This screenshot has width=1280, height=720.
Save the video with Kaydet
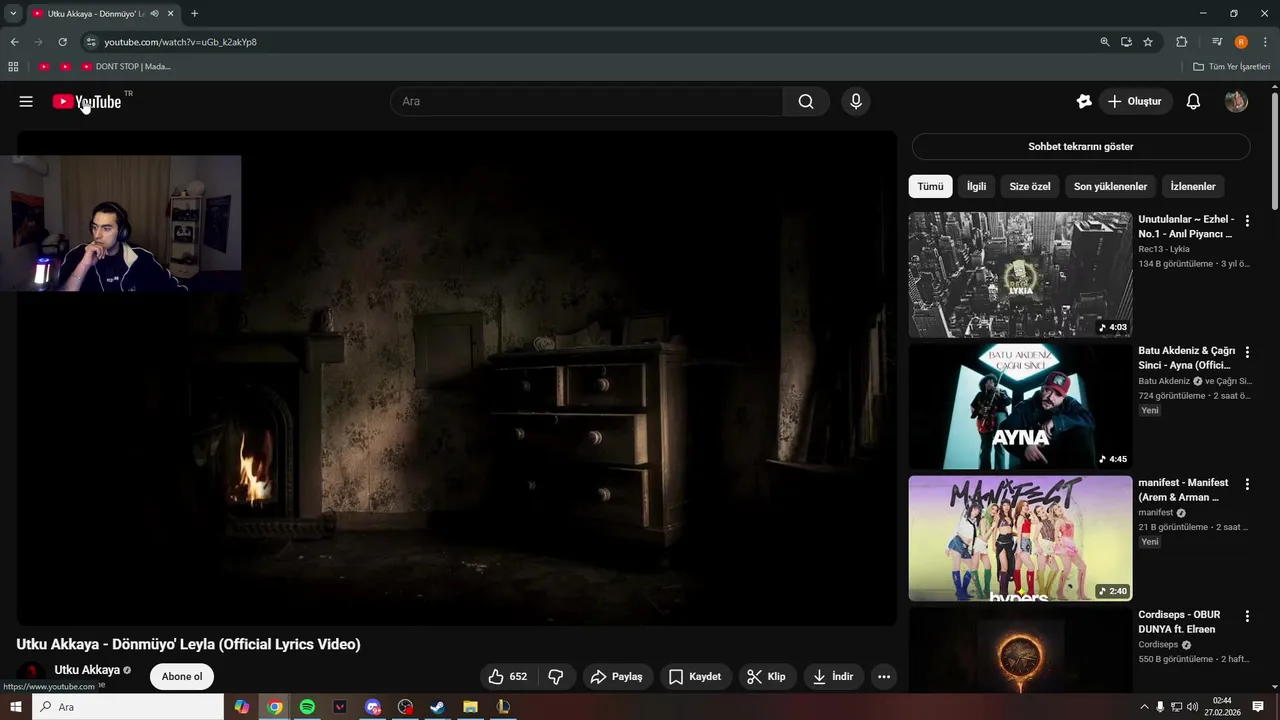[695, 677]
